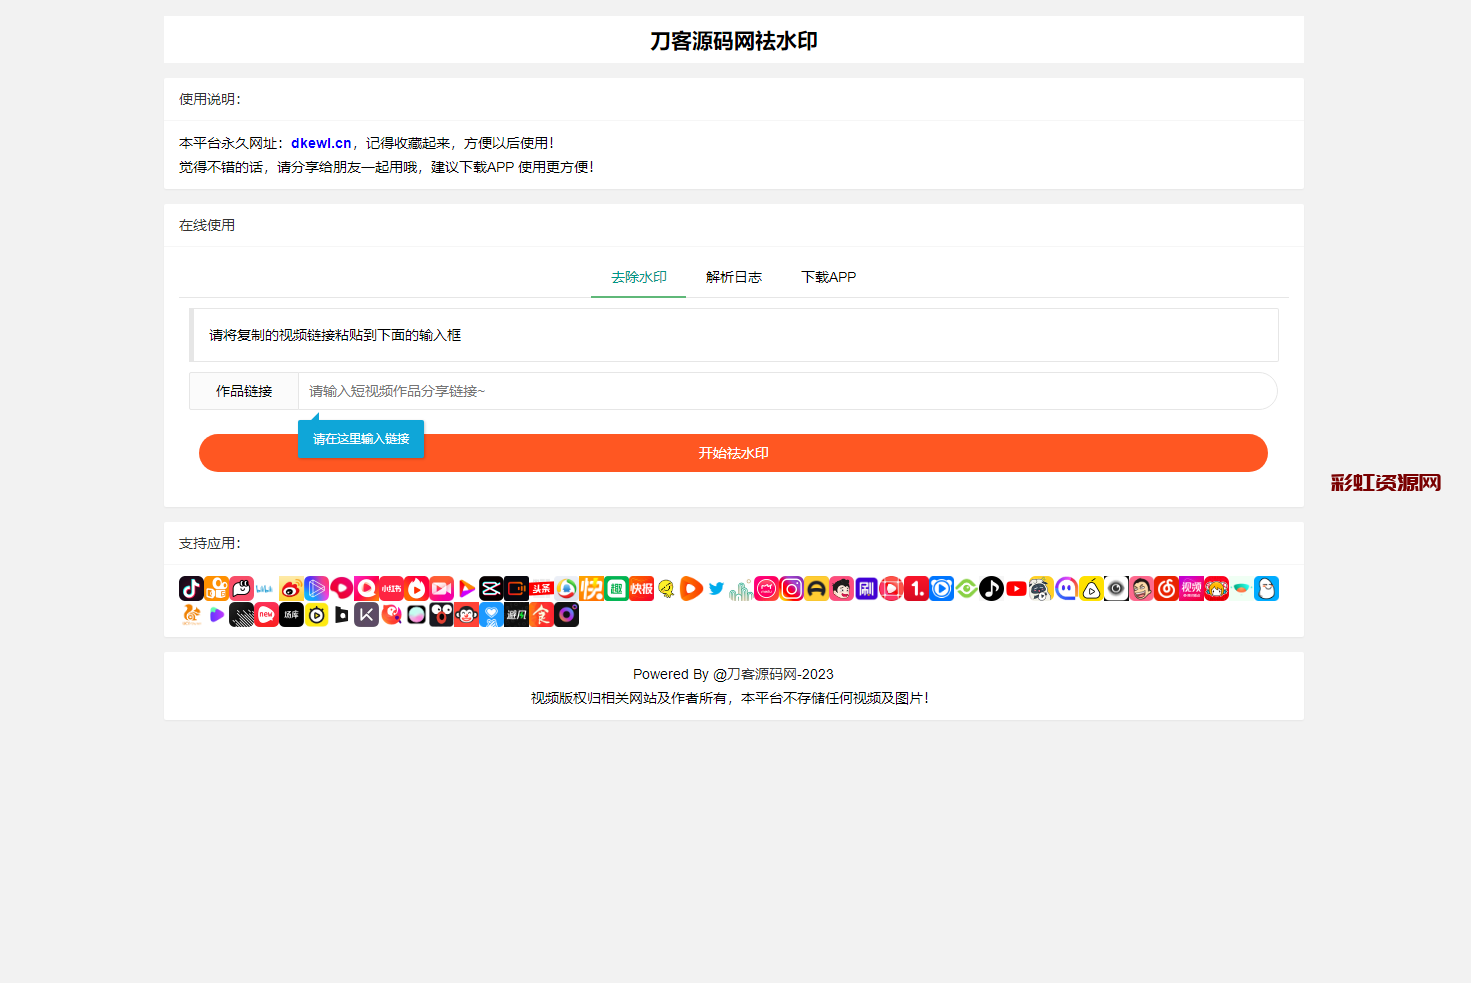This screenshot has width=1471, height=983.
Task: Select the 去除水印 tab
Action: click(x=638, y=277)
